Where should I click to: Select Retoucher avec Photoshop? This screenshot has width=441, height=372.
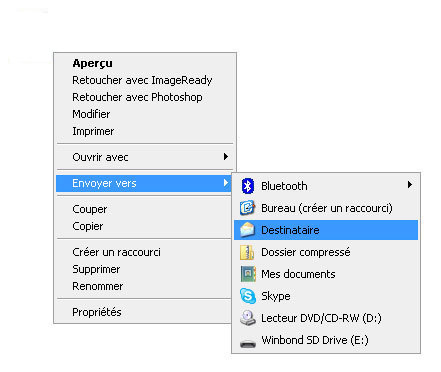pyautogui.click(x=137, y=97)
